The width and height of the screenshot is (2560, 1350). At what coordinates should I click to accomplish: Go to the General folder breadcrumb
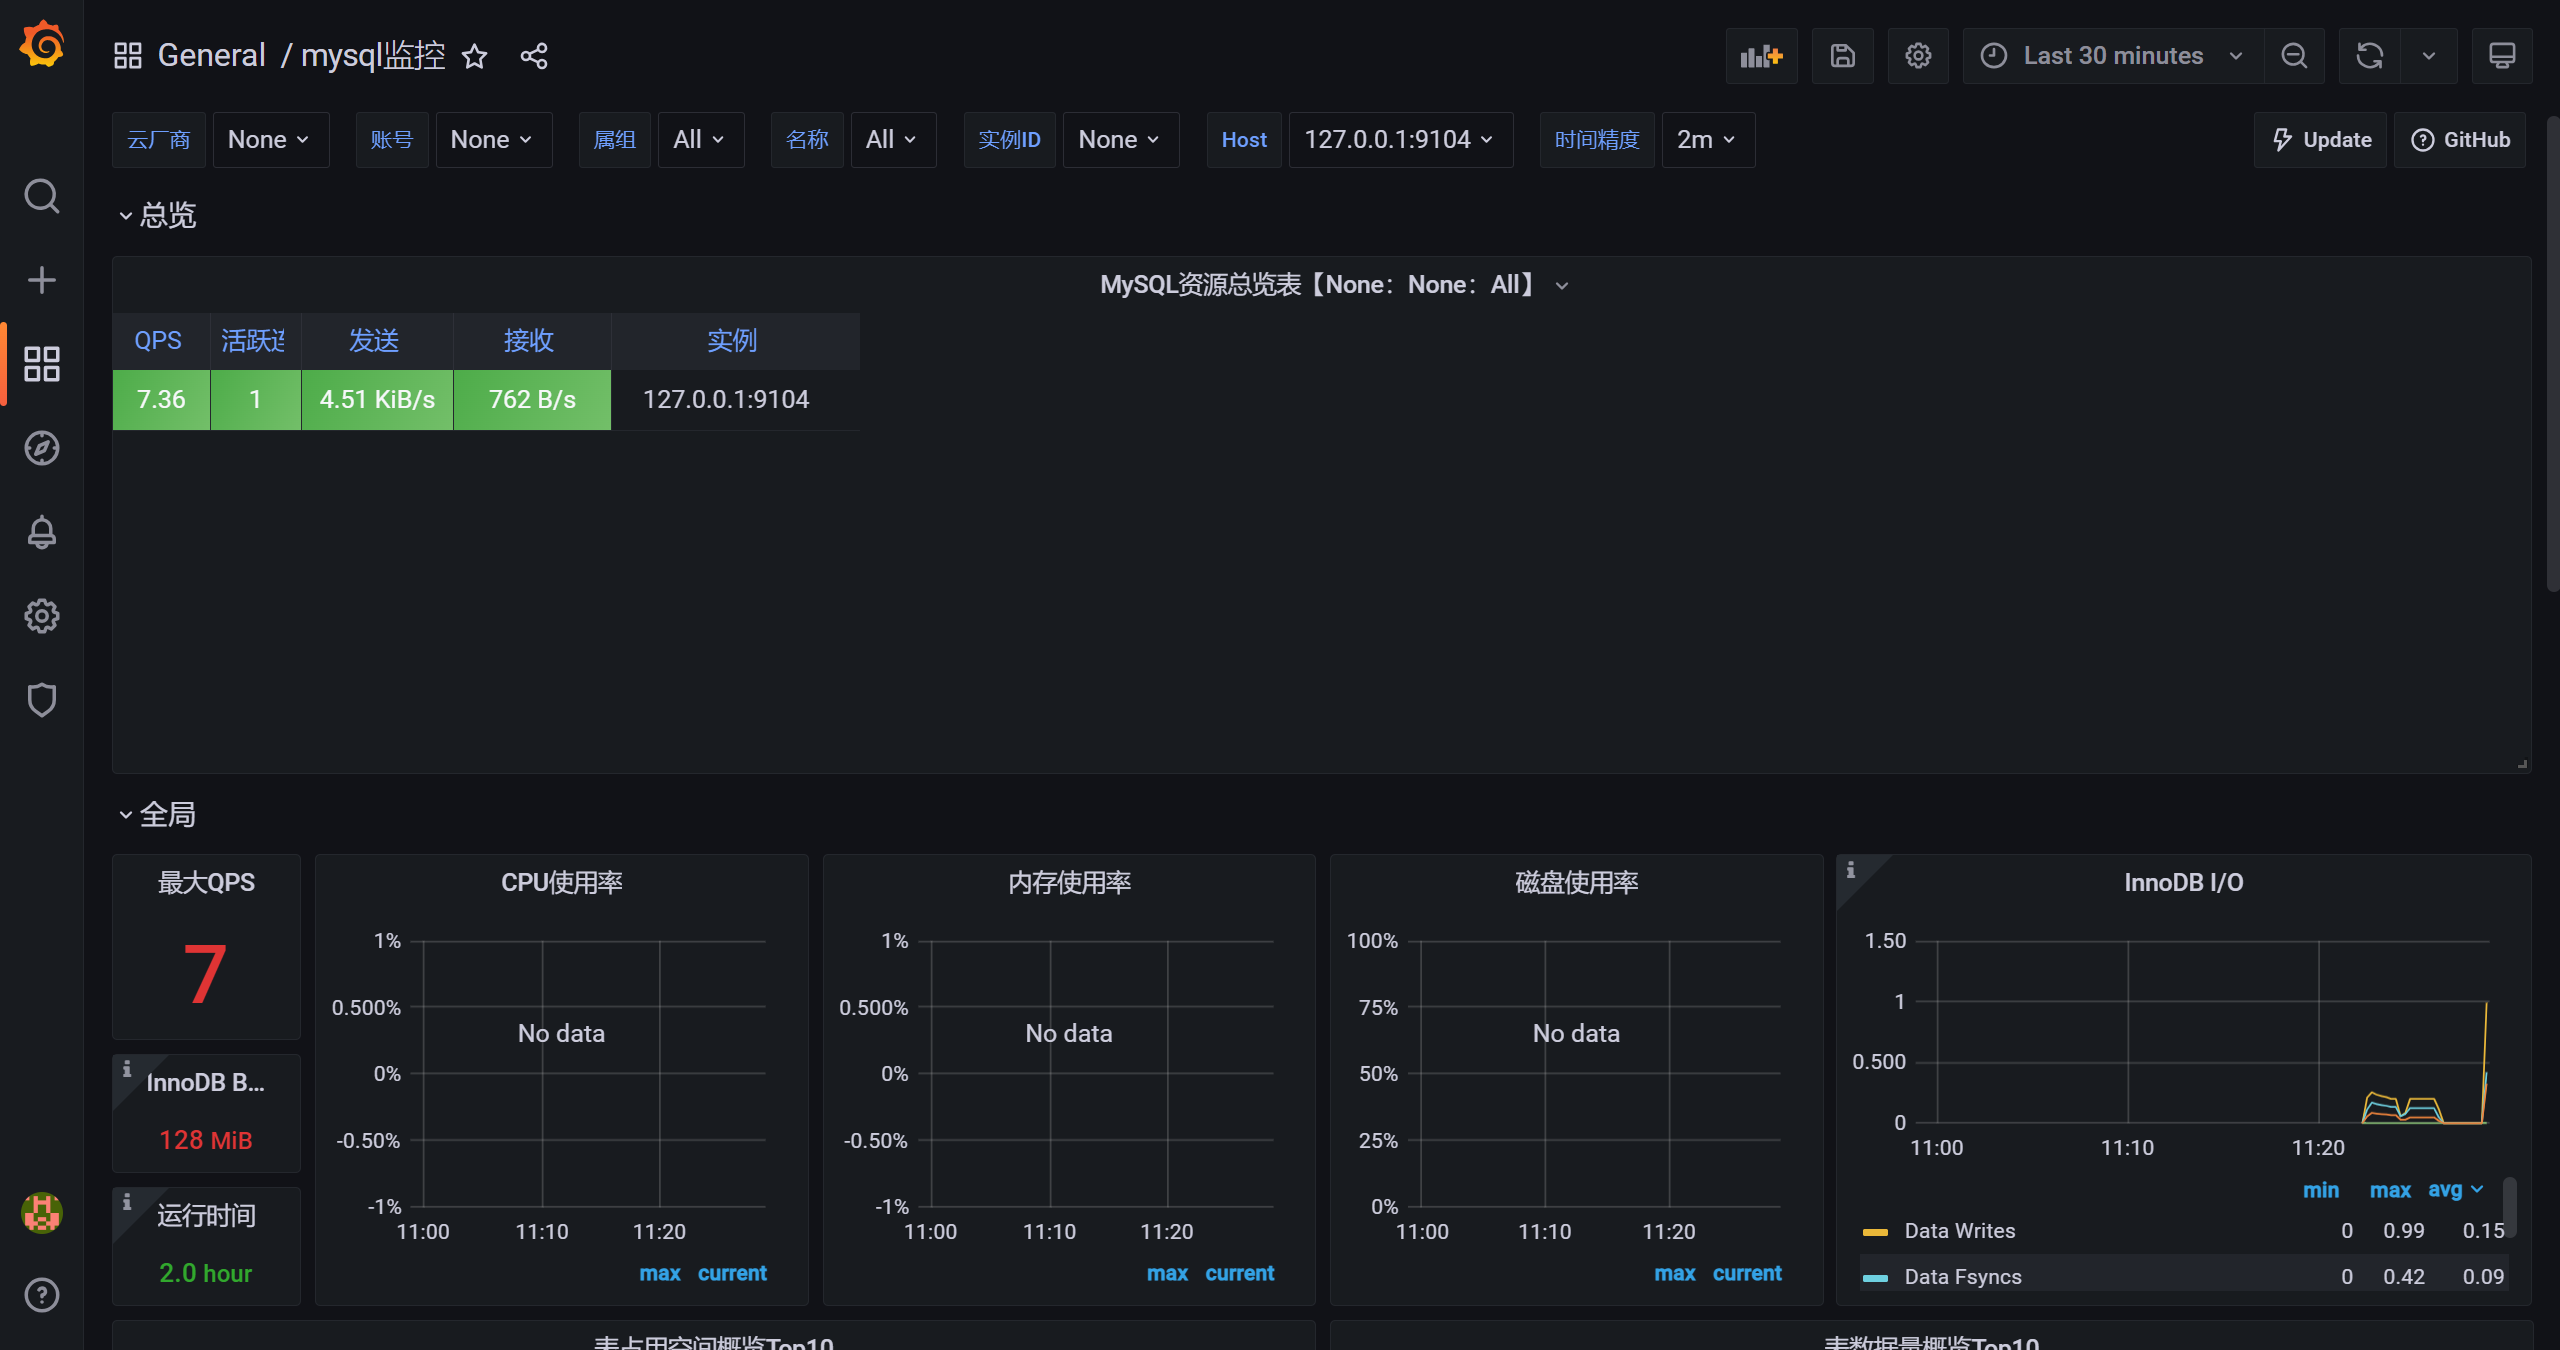[211, 56]
